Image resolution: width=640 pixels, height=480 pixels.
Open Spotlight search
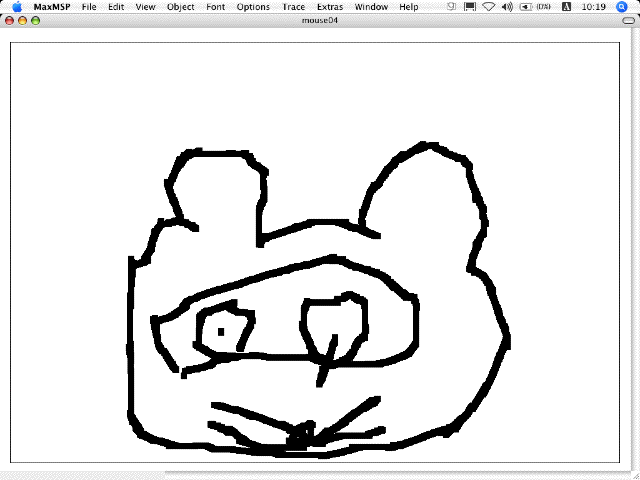tap(622, 7)
